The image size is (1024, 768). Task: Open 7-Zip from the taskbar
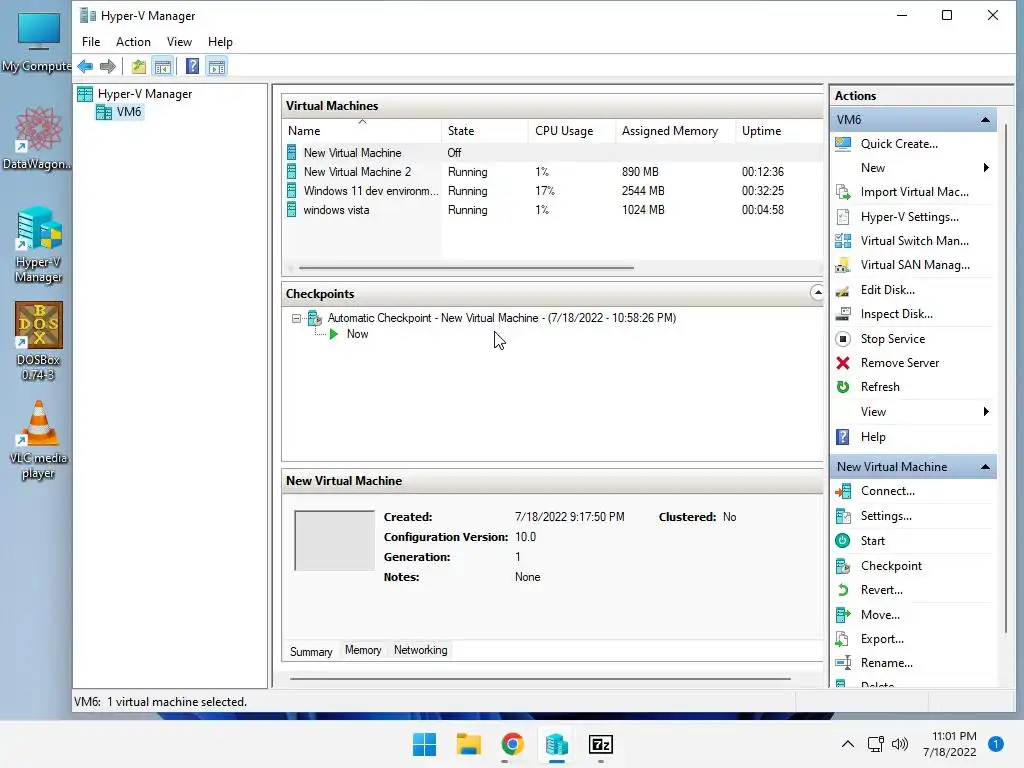[601, 744]
